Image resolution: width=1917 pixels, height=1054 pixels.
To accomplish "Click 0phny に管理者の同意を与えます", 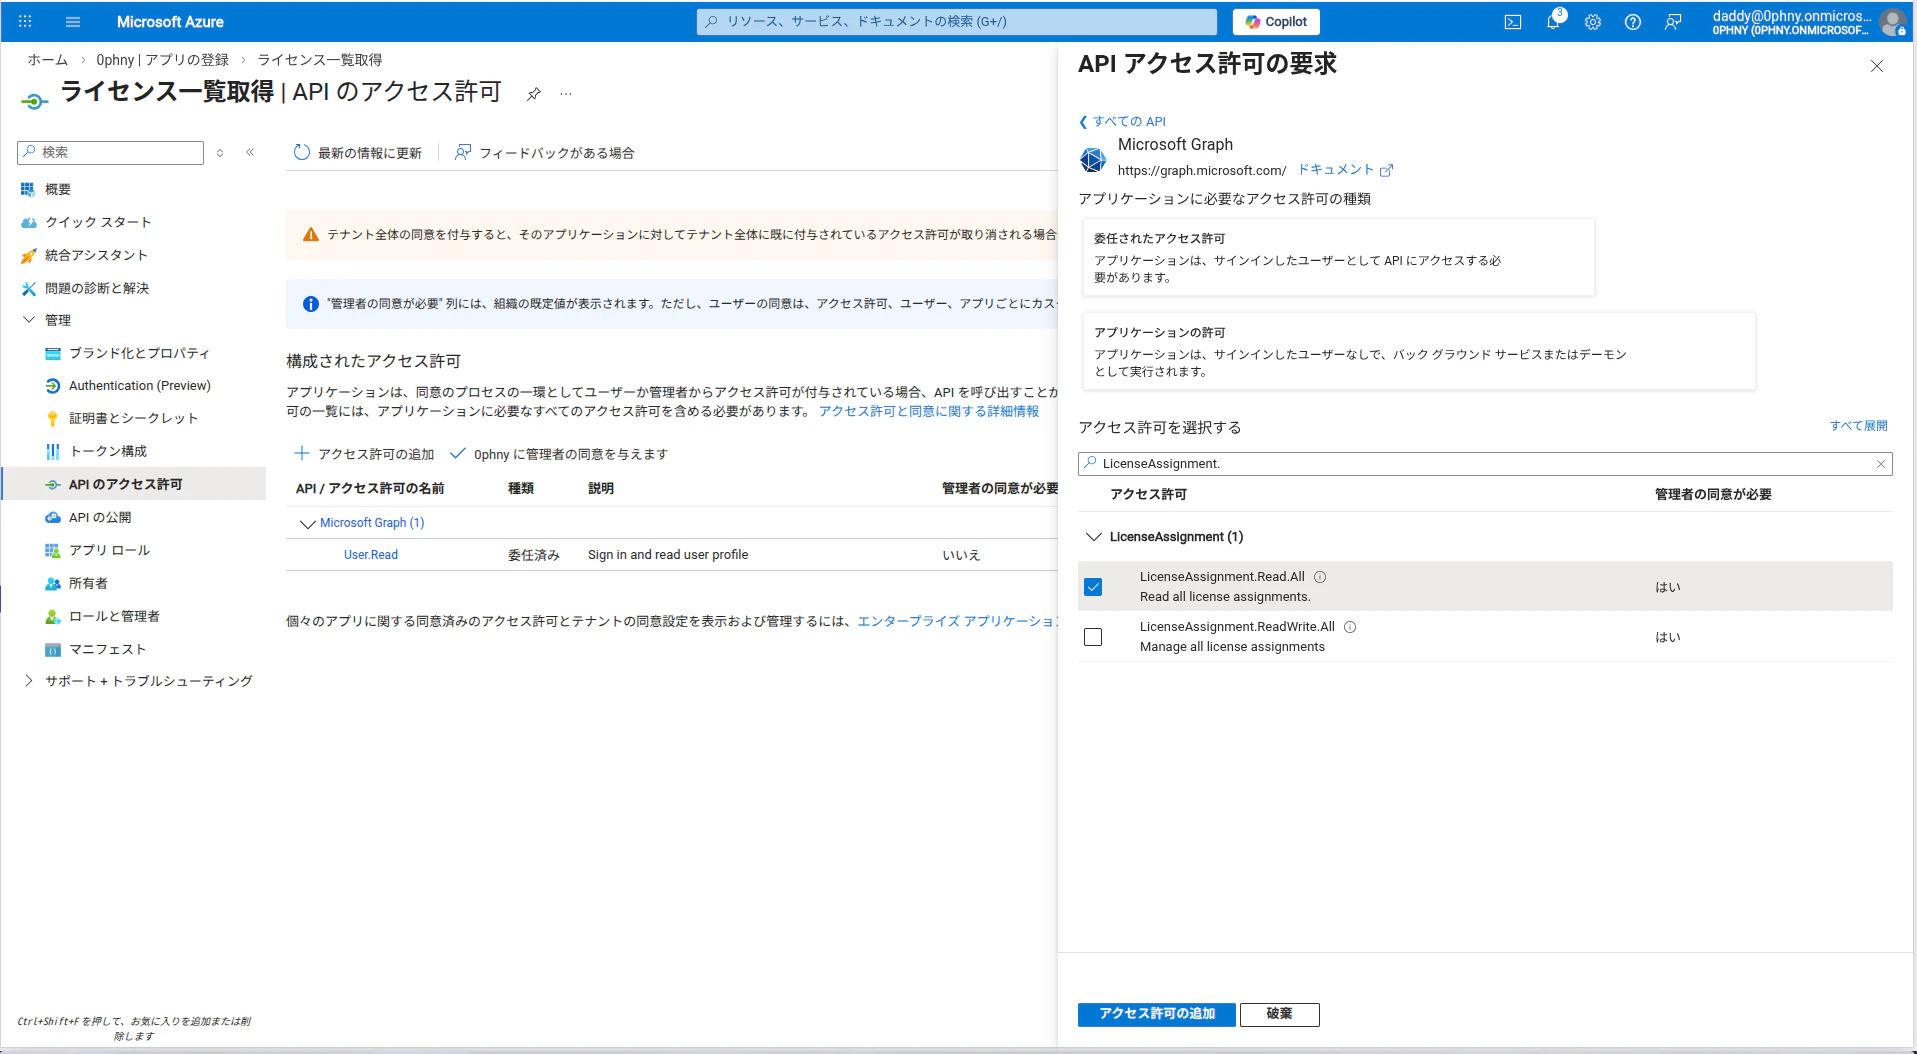I will pyautogui.click(x=559, y=454).
